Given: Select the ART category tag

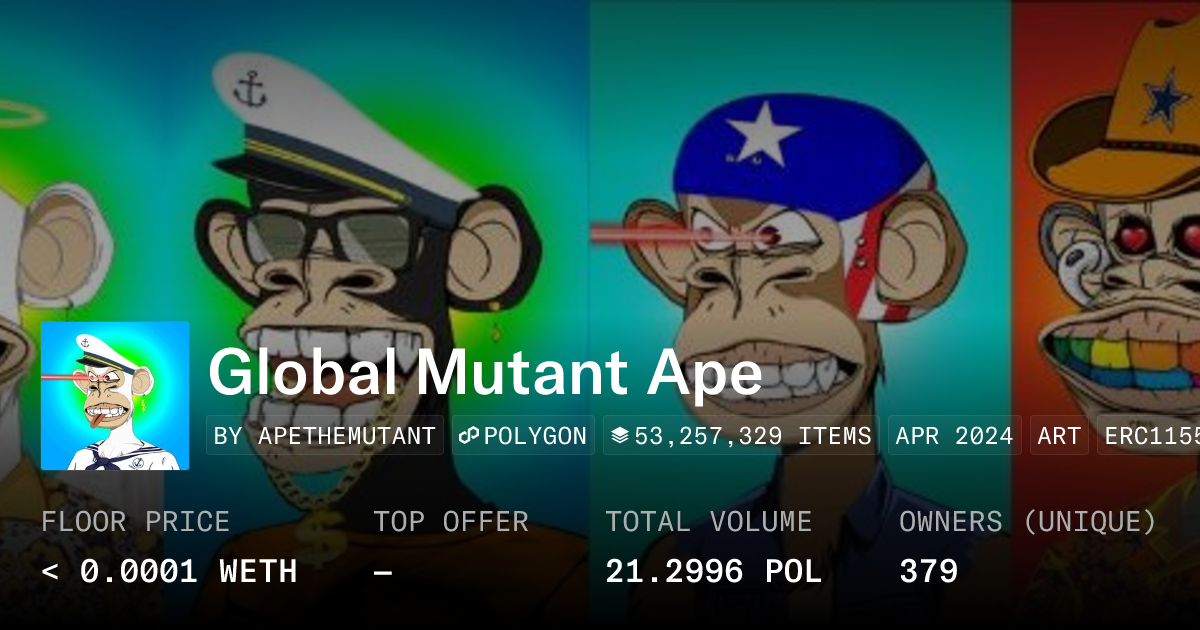Looking at the screenshot, I should pyautogui.click(x=1059, y=436).
